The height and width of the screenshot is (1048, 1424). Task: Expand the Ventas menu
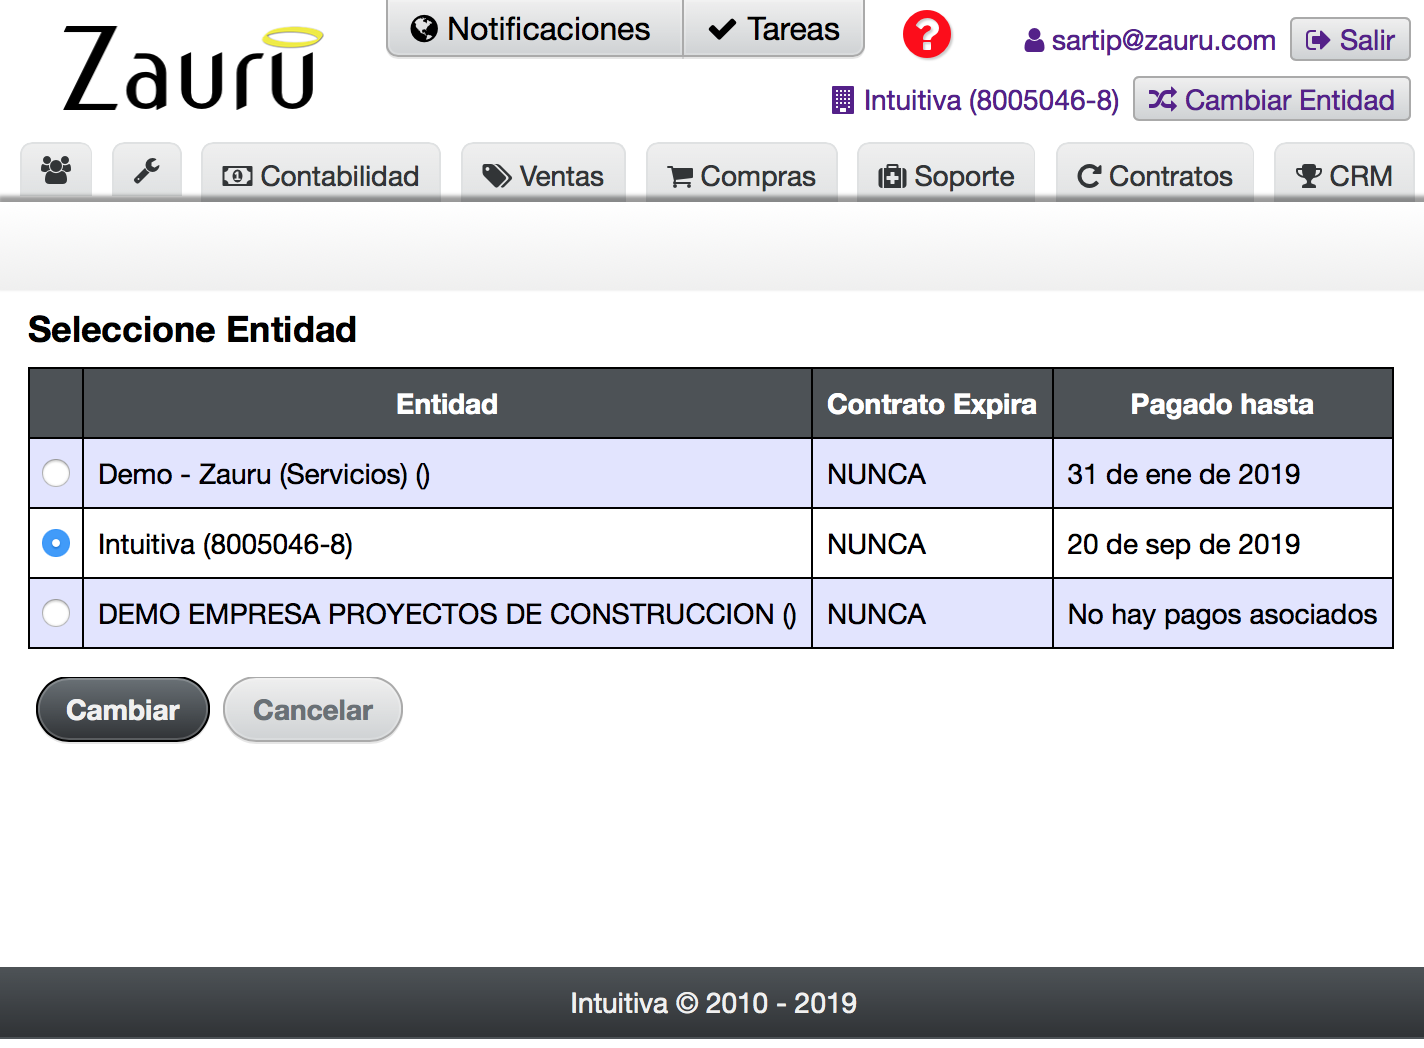[543, 175]
